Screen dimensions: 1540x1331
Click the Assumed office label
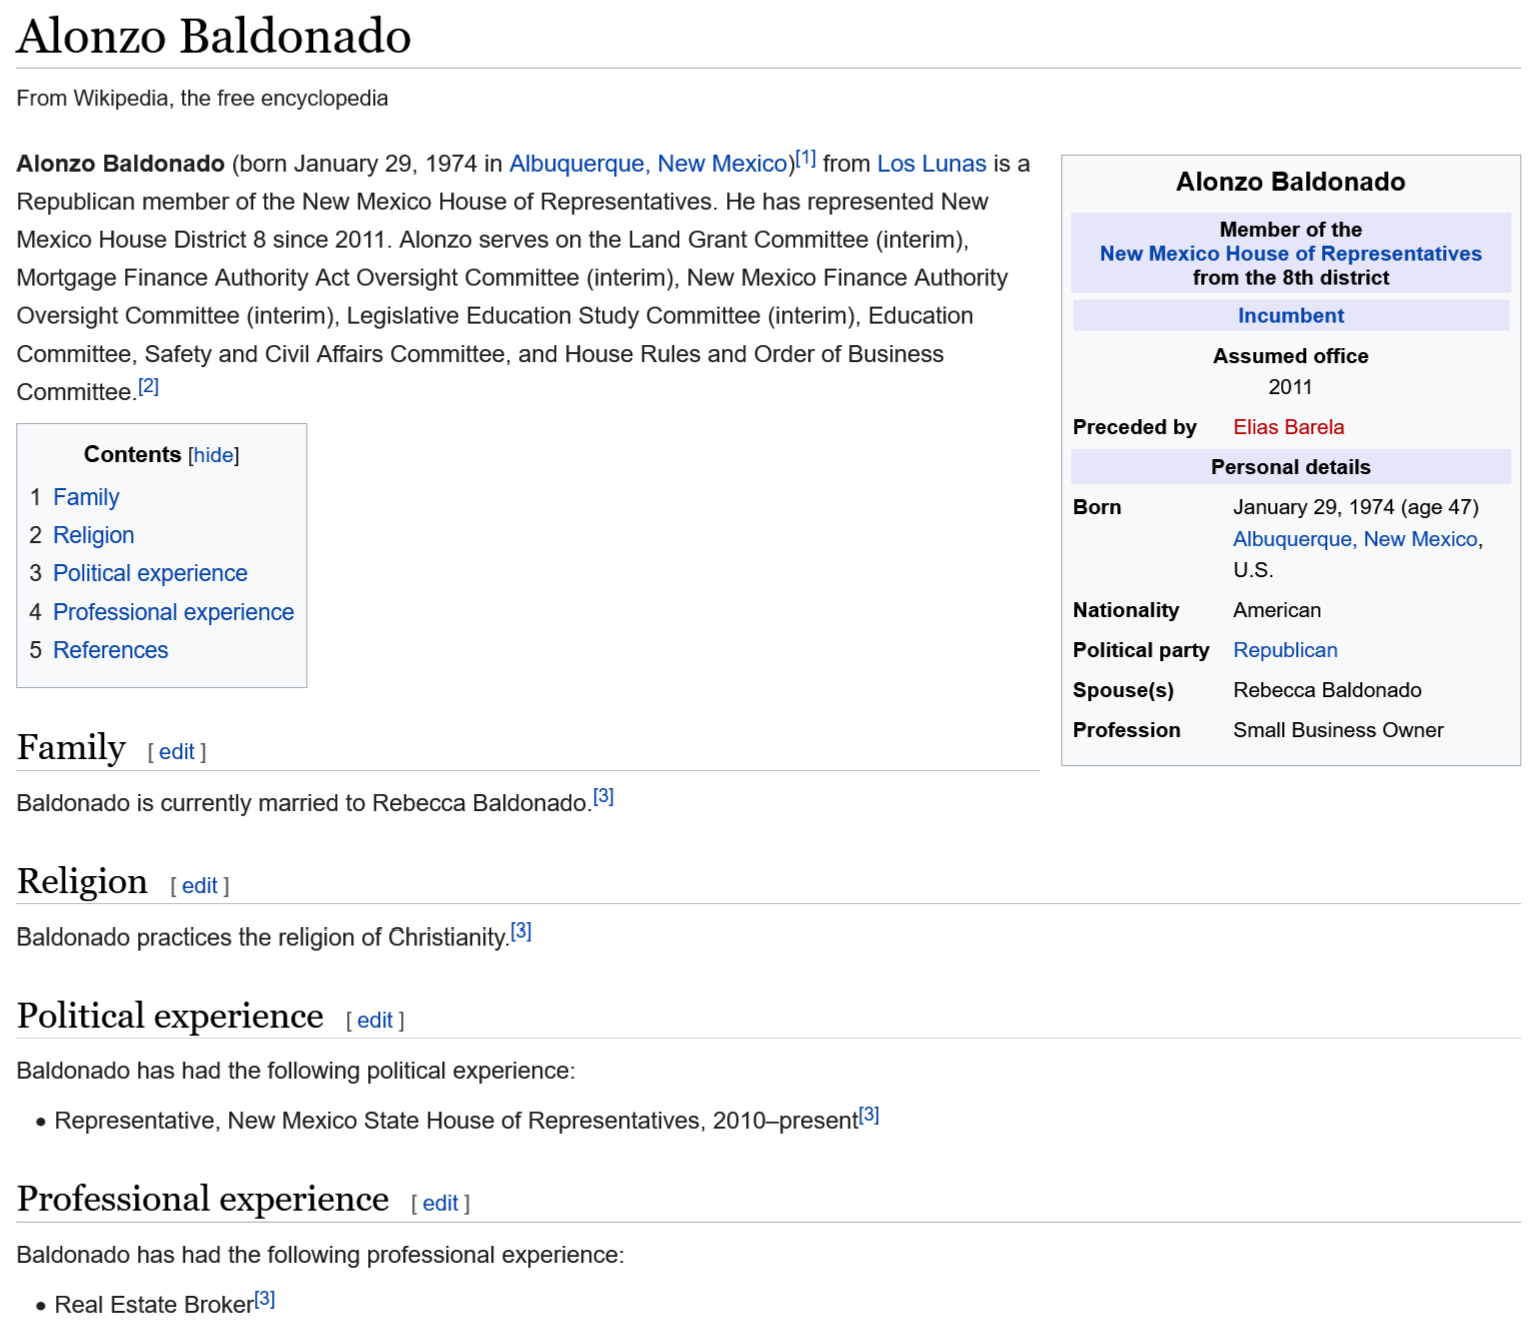pos(1291,356)
